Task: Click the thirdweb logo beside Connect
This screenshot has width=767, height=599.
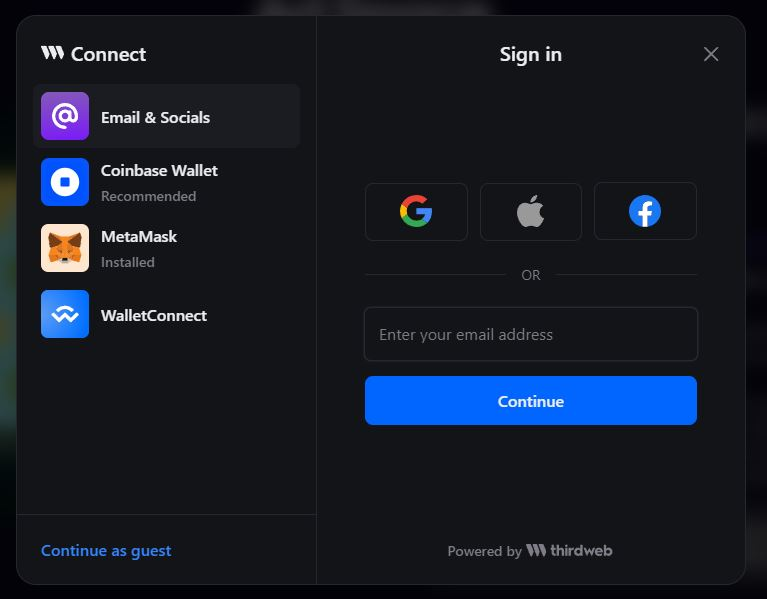Action: (52, 53)
